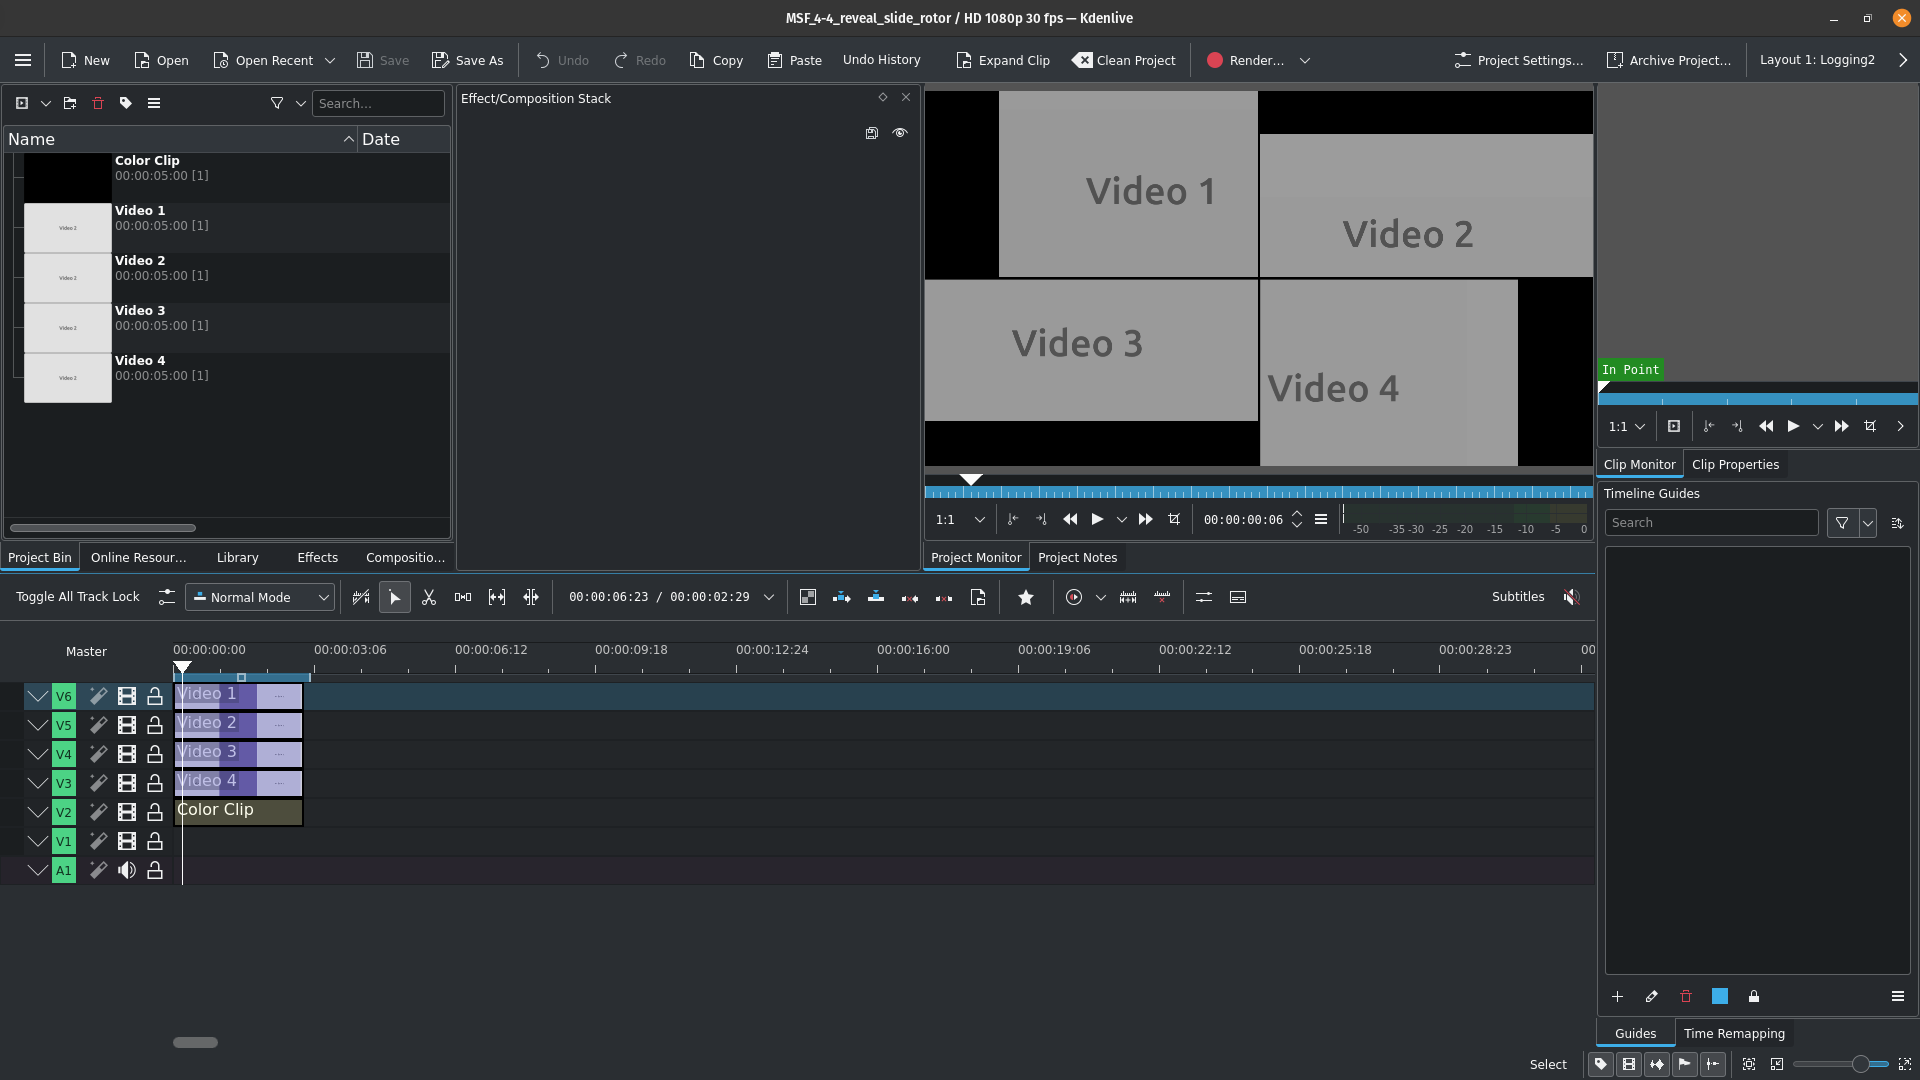
Task: Select the Razor tool in timeline toolbar
Action: [429, 597]
